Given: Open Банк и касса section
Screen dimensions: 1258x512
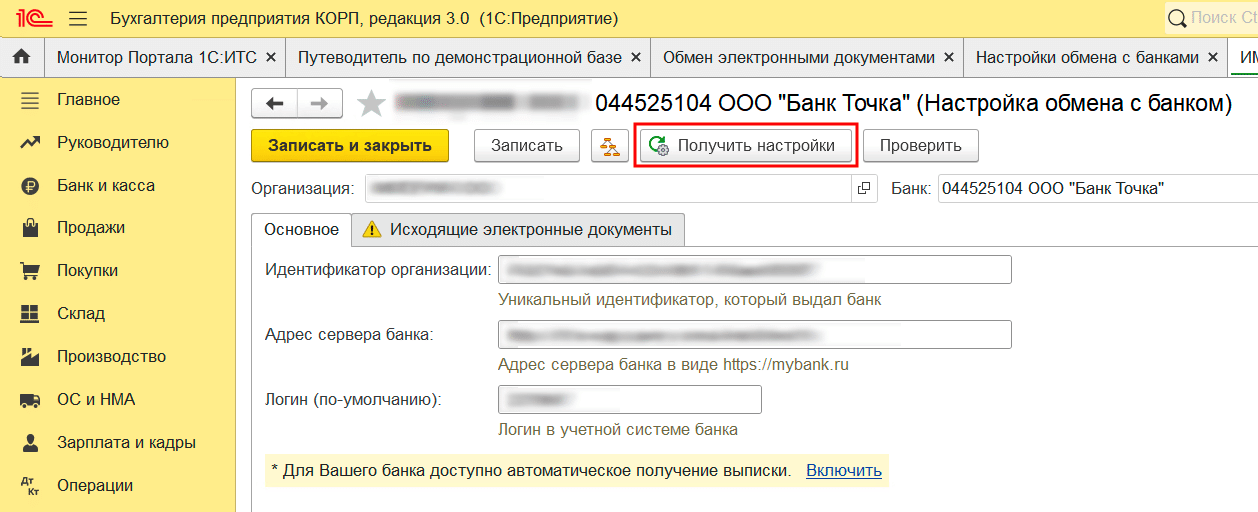Looking at the screenshot, I should pyautogui.click(x=105, y=185).
